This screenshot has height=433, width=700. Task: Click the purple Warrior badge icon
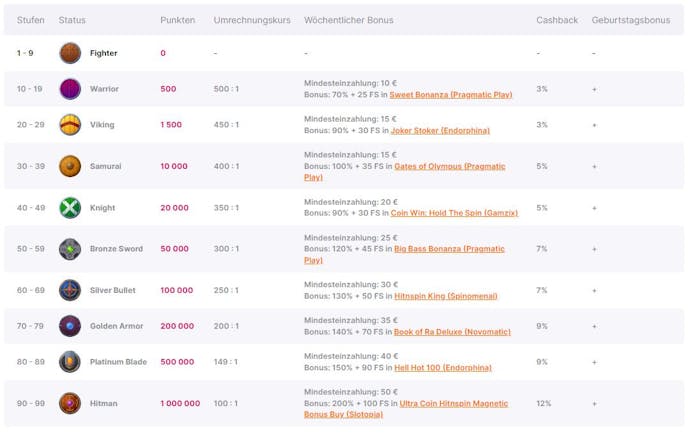(70, 89)
